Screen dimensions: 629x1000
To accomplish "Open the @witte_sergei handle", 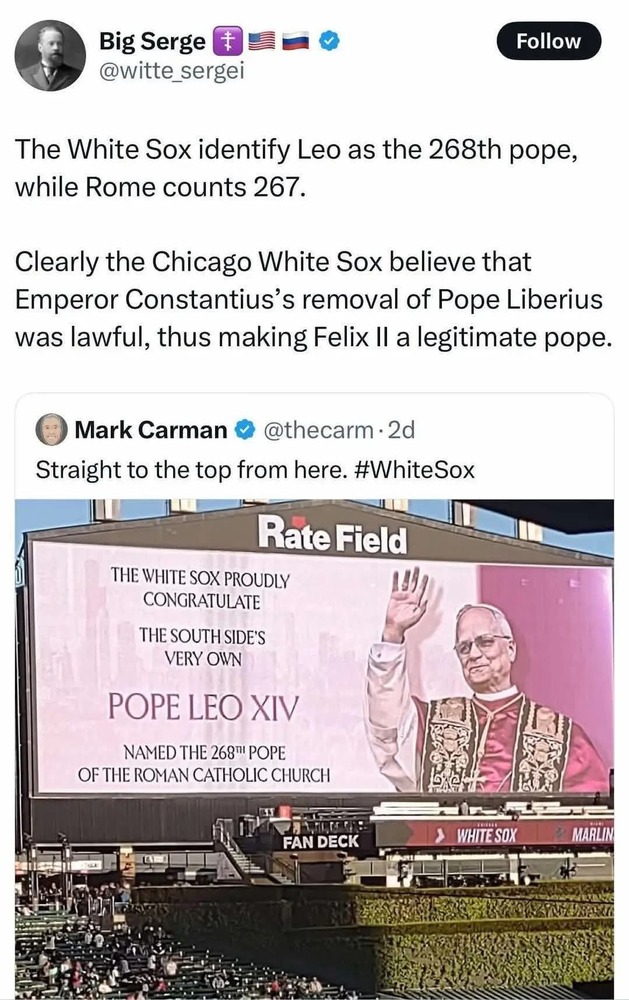I will click(171, 71).
